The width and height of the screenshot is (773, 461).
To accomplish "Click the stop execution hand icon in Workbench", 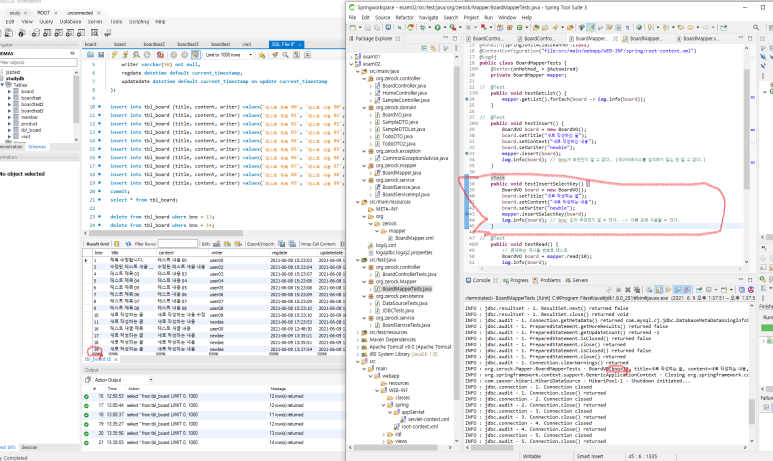I will pos(147,55).
